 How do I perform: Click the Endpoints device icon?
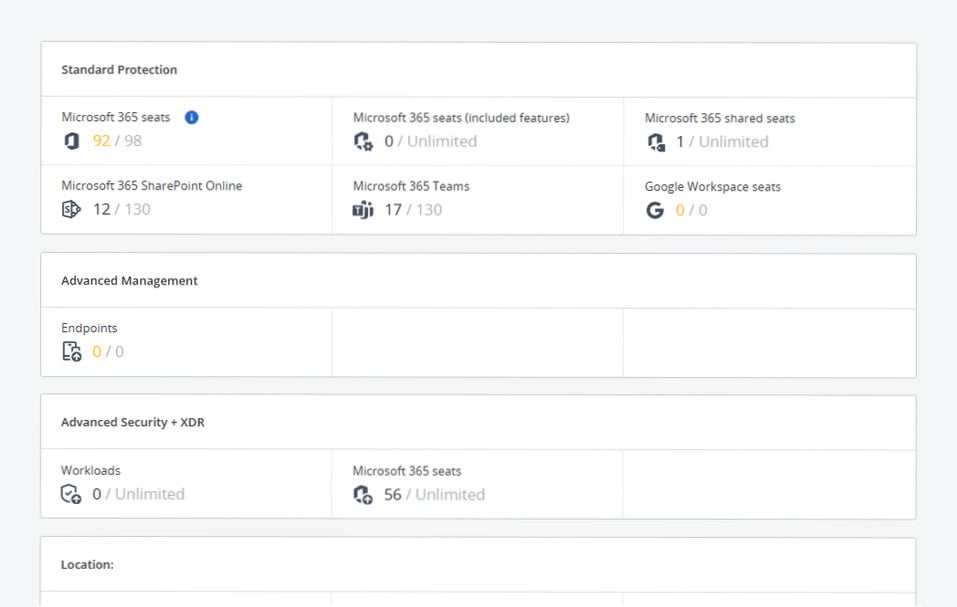point(71,352)
